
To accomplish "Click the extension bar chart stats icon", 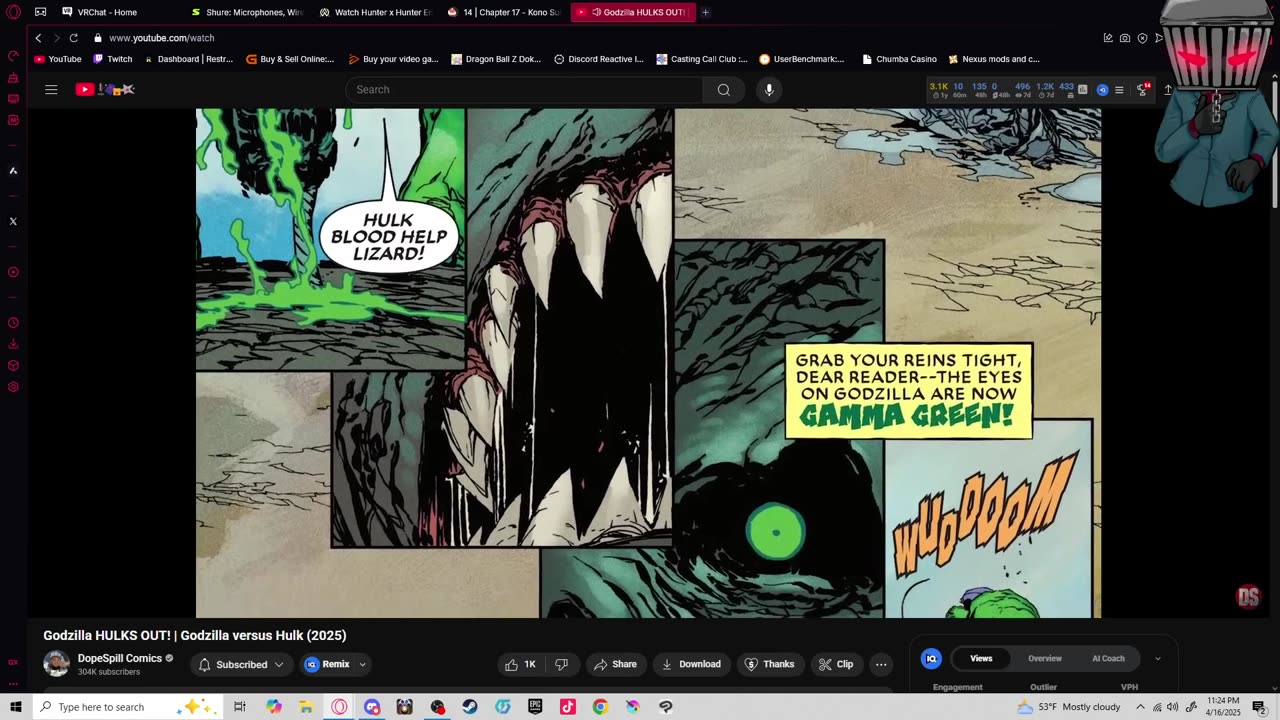I will 1082,90.
